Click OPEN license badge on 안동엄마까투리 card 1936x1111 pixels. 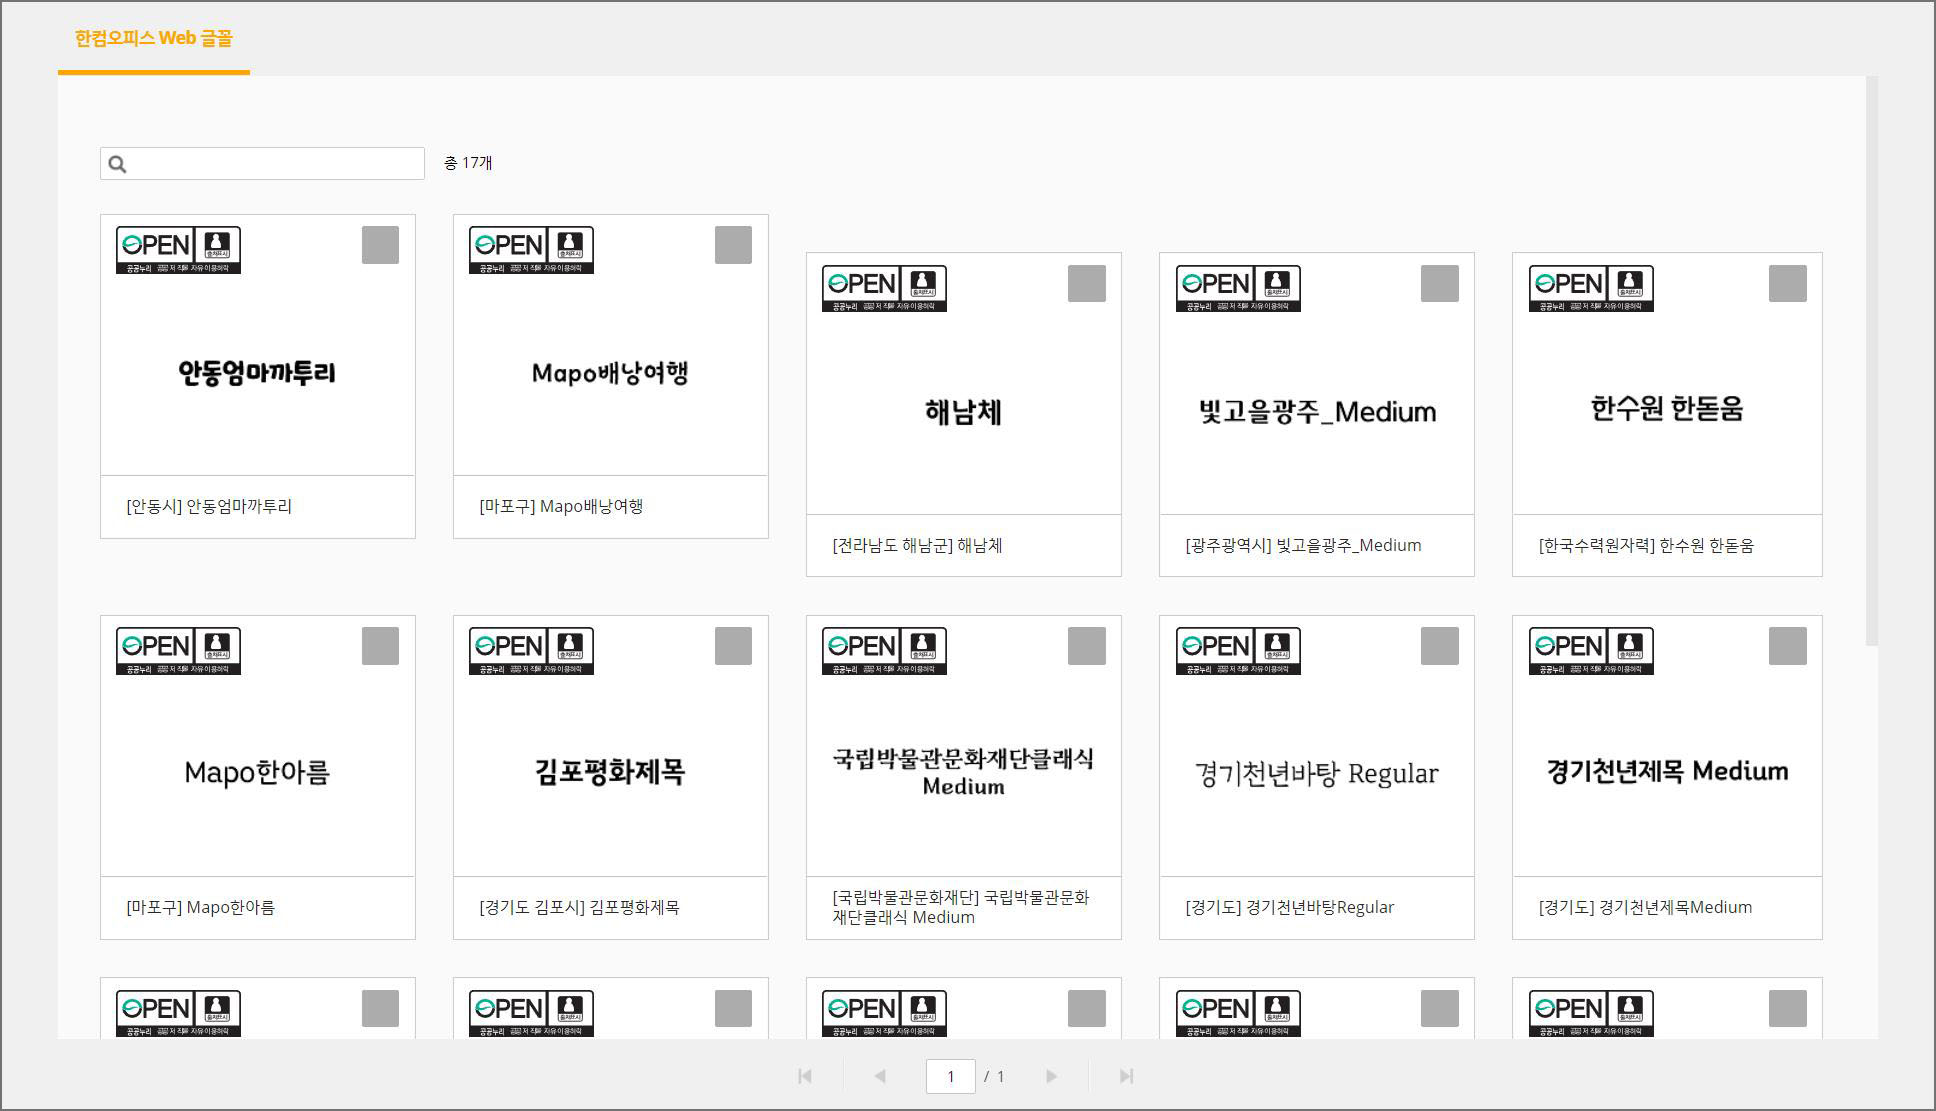(x=178, y=250)
